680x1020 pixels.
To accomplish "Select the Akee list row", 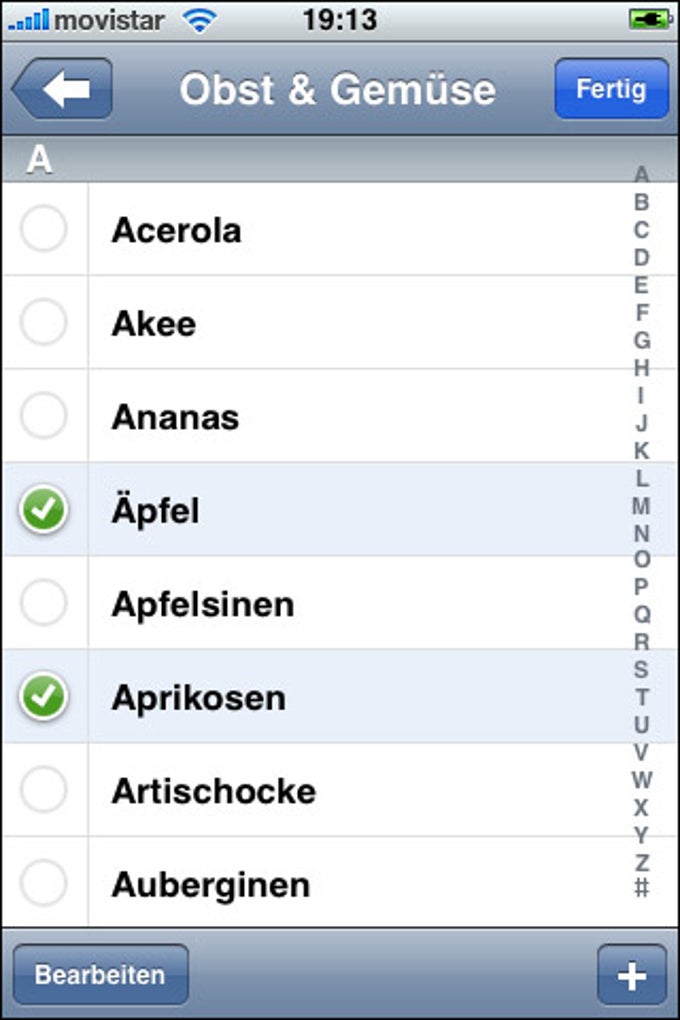I will (x=338, y=323).
